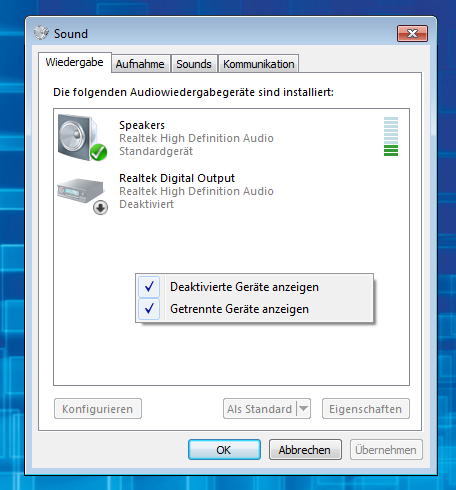Open the Sounds tab
Viewport: 456px width, 490px height.
tap(194, 64)
